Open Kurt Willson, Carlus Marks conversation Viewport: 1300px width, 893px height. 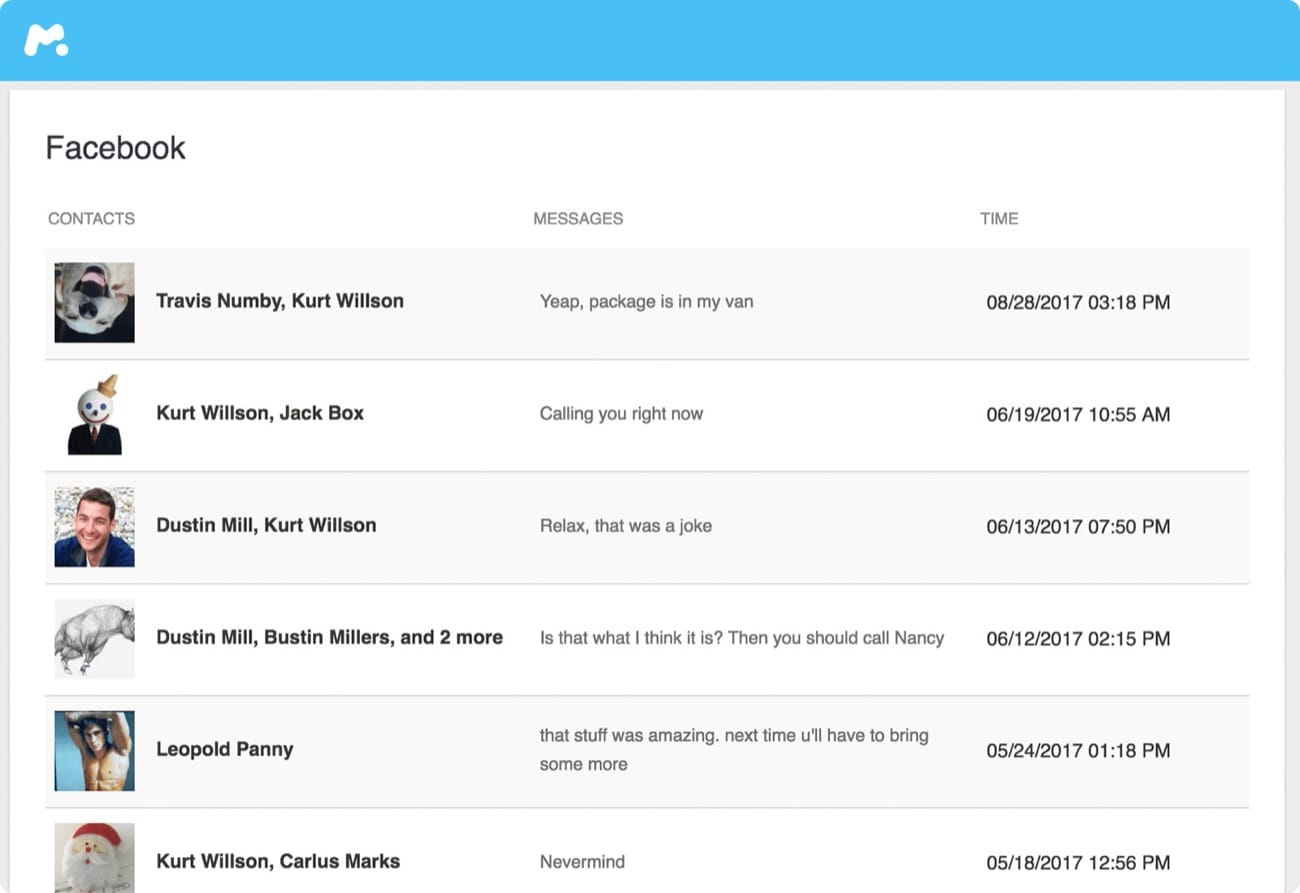coord(278,861)
